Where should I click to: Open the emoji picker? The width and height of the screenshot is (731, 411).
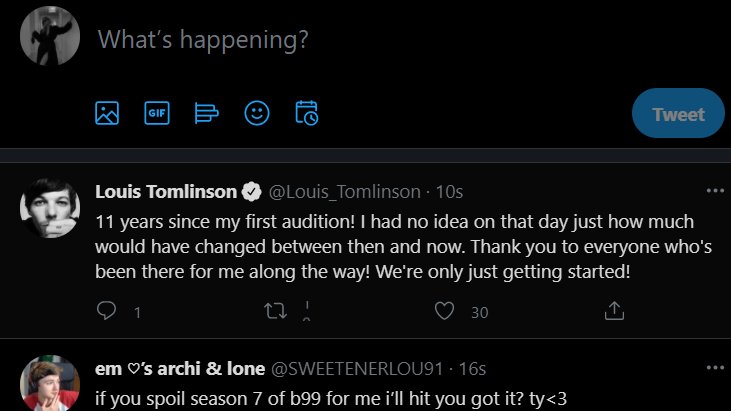[x=257, y=113]
